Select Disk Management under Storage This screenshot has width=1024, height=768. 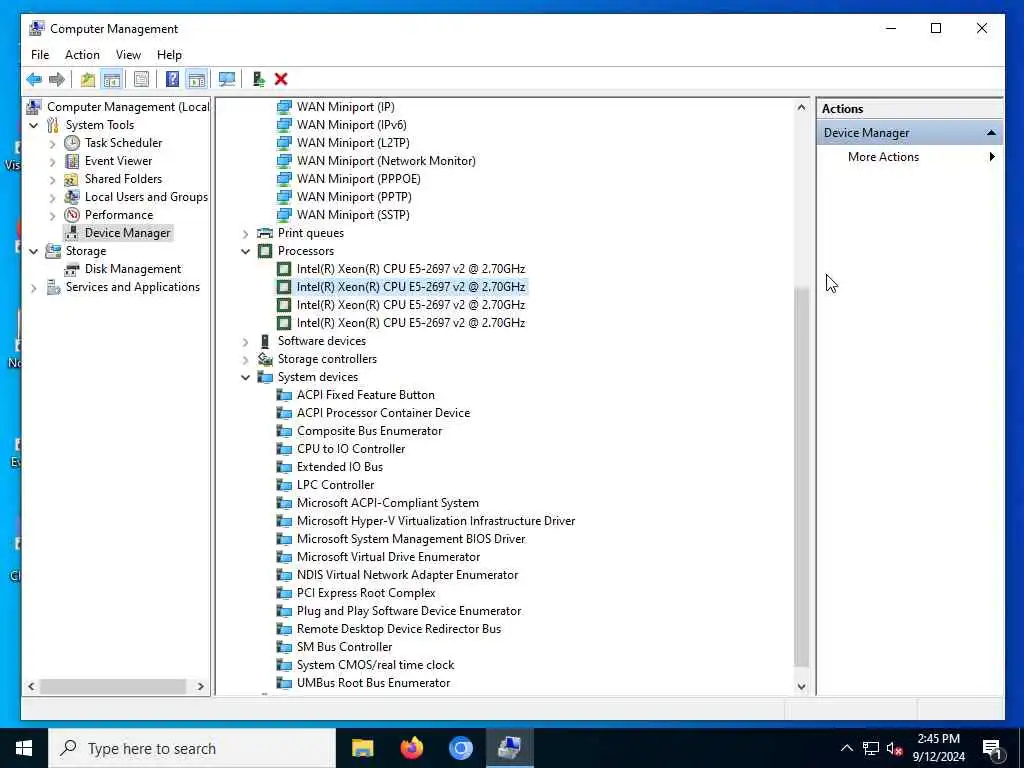pyautogui.click(x=133, y=269)
